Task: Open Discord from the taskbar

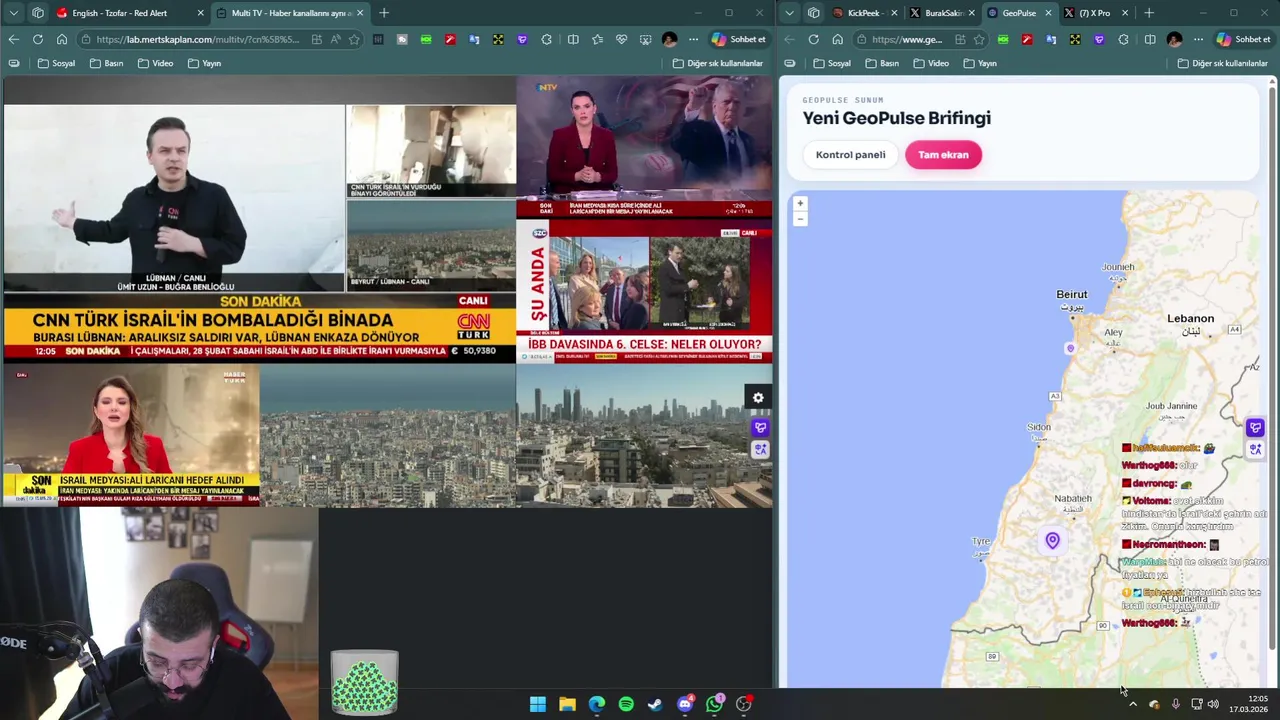Action: [x=685, y=704]
